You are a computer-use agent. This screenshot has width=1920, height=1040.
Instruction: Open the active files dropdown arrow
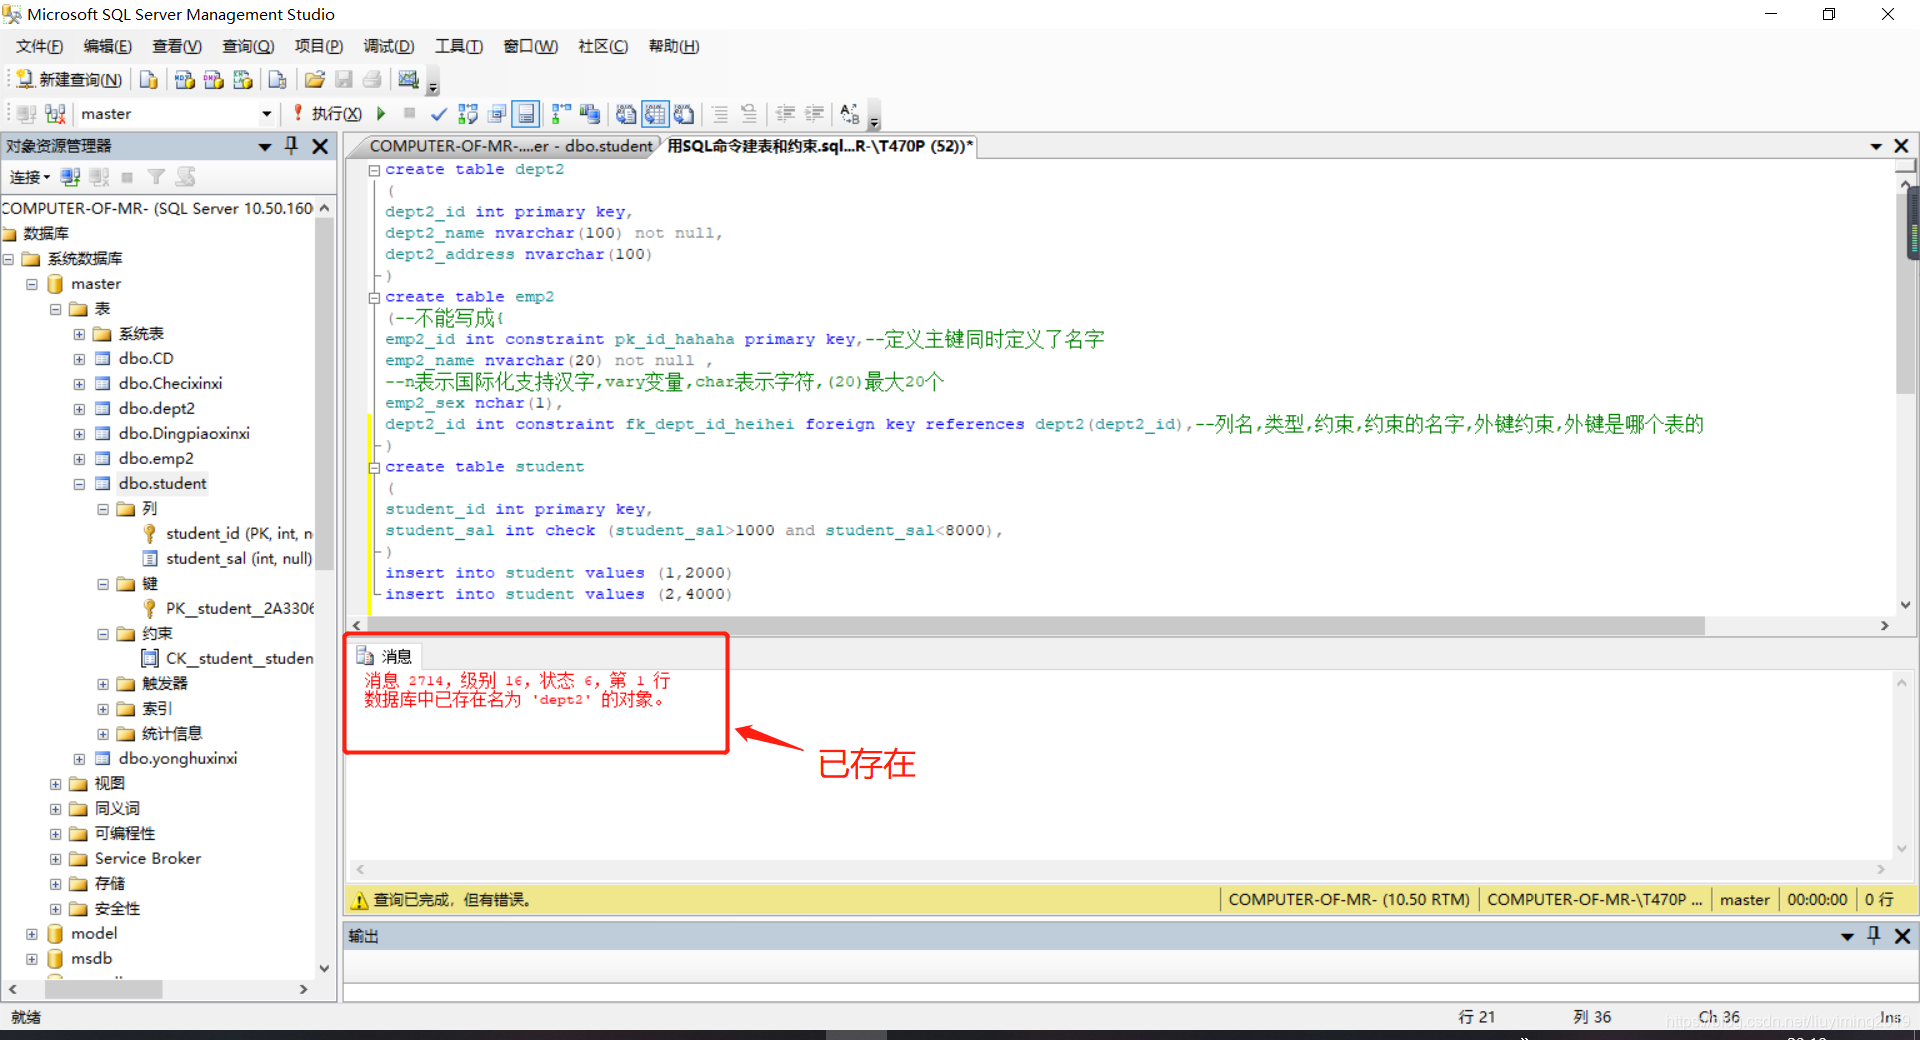[1876, 146]
